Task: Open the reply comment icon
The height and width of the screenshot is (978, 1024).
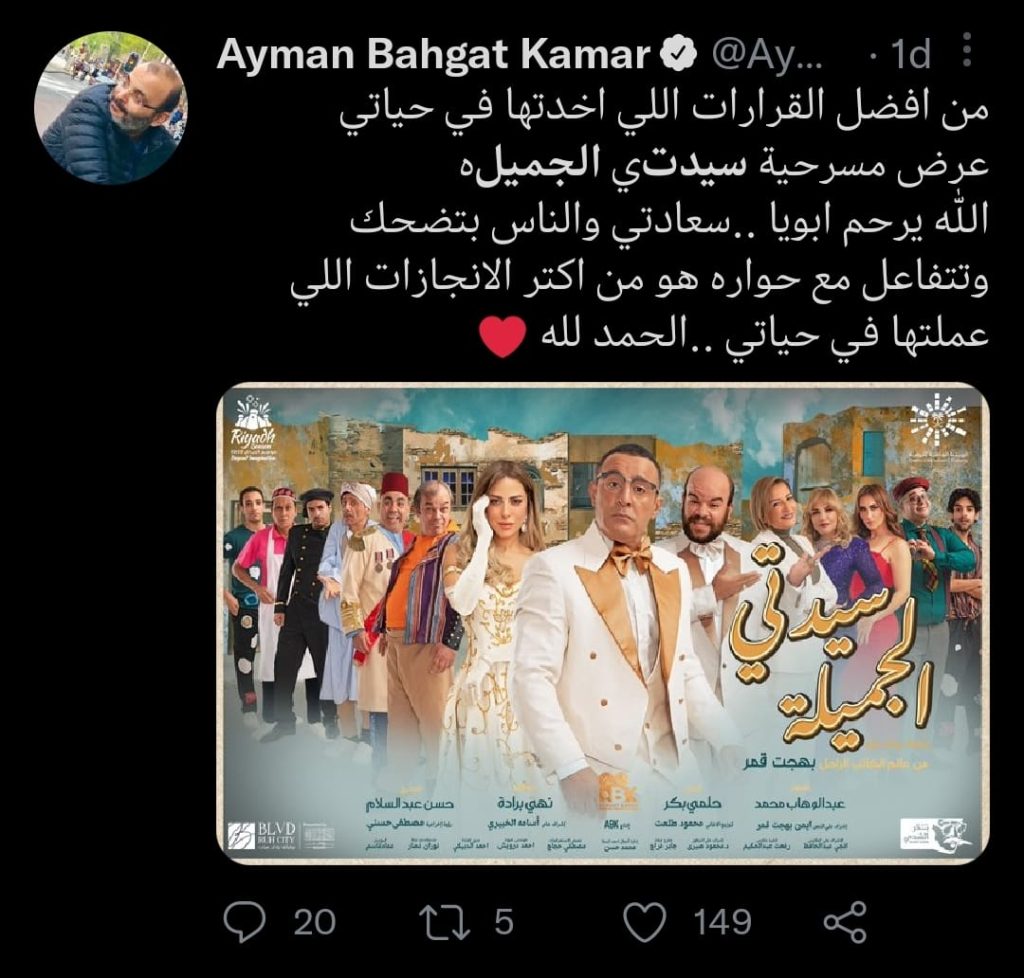Action: click(245, 921)
